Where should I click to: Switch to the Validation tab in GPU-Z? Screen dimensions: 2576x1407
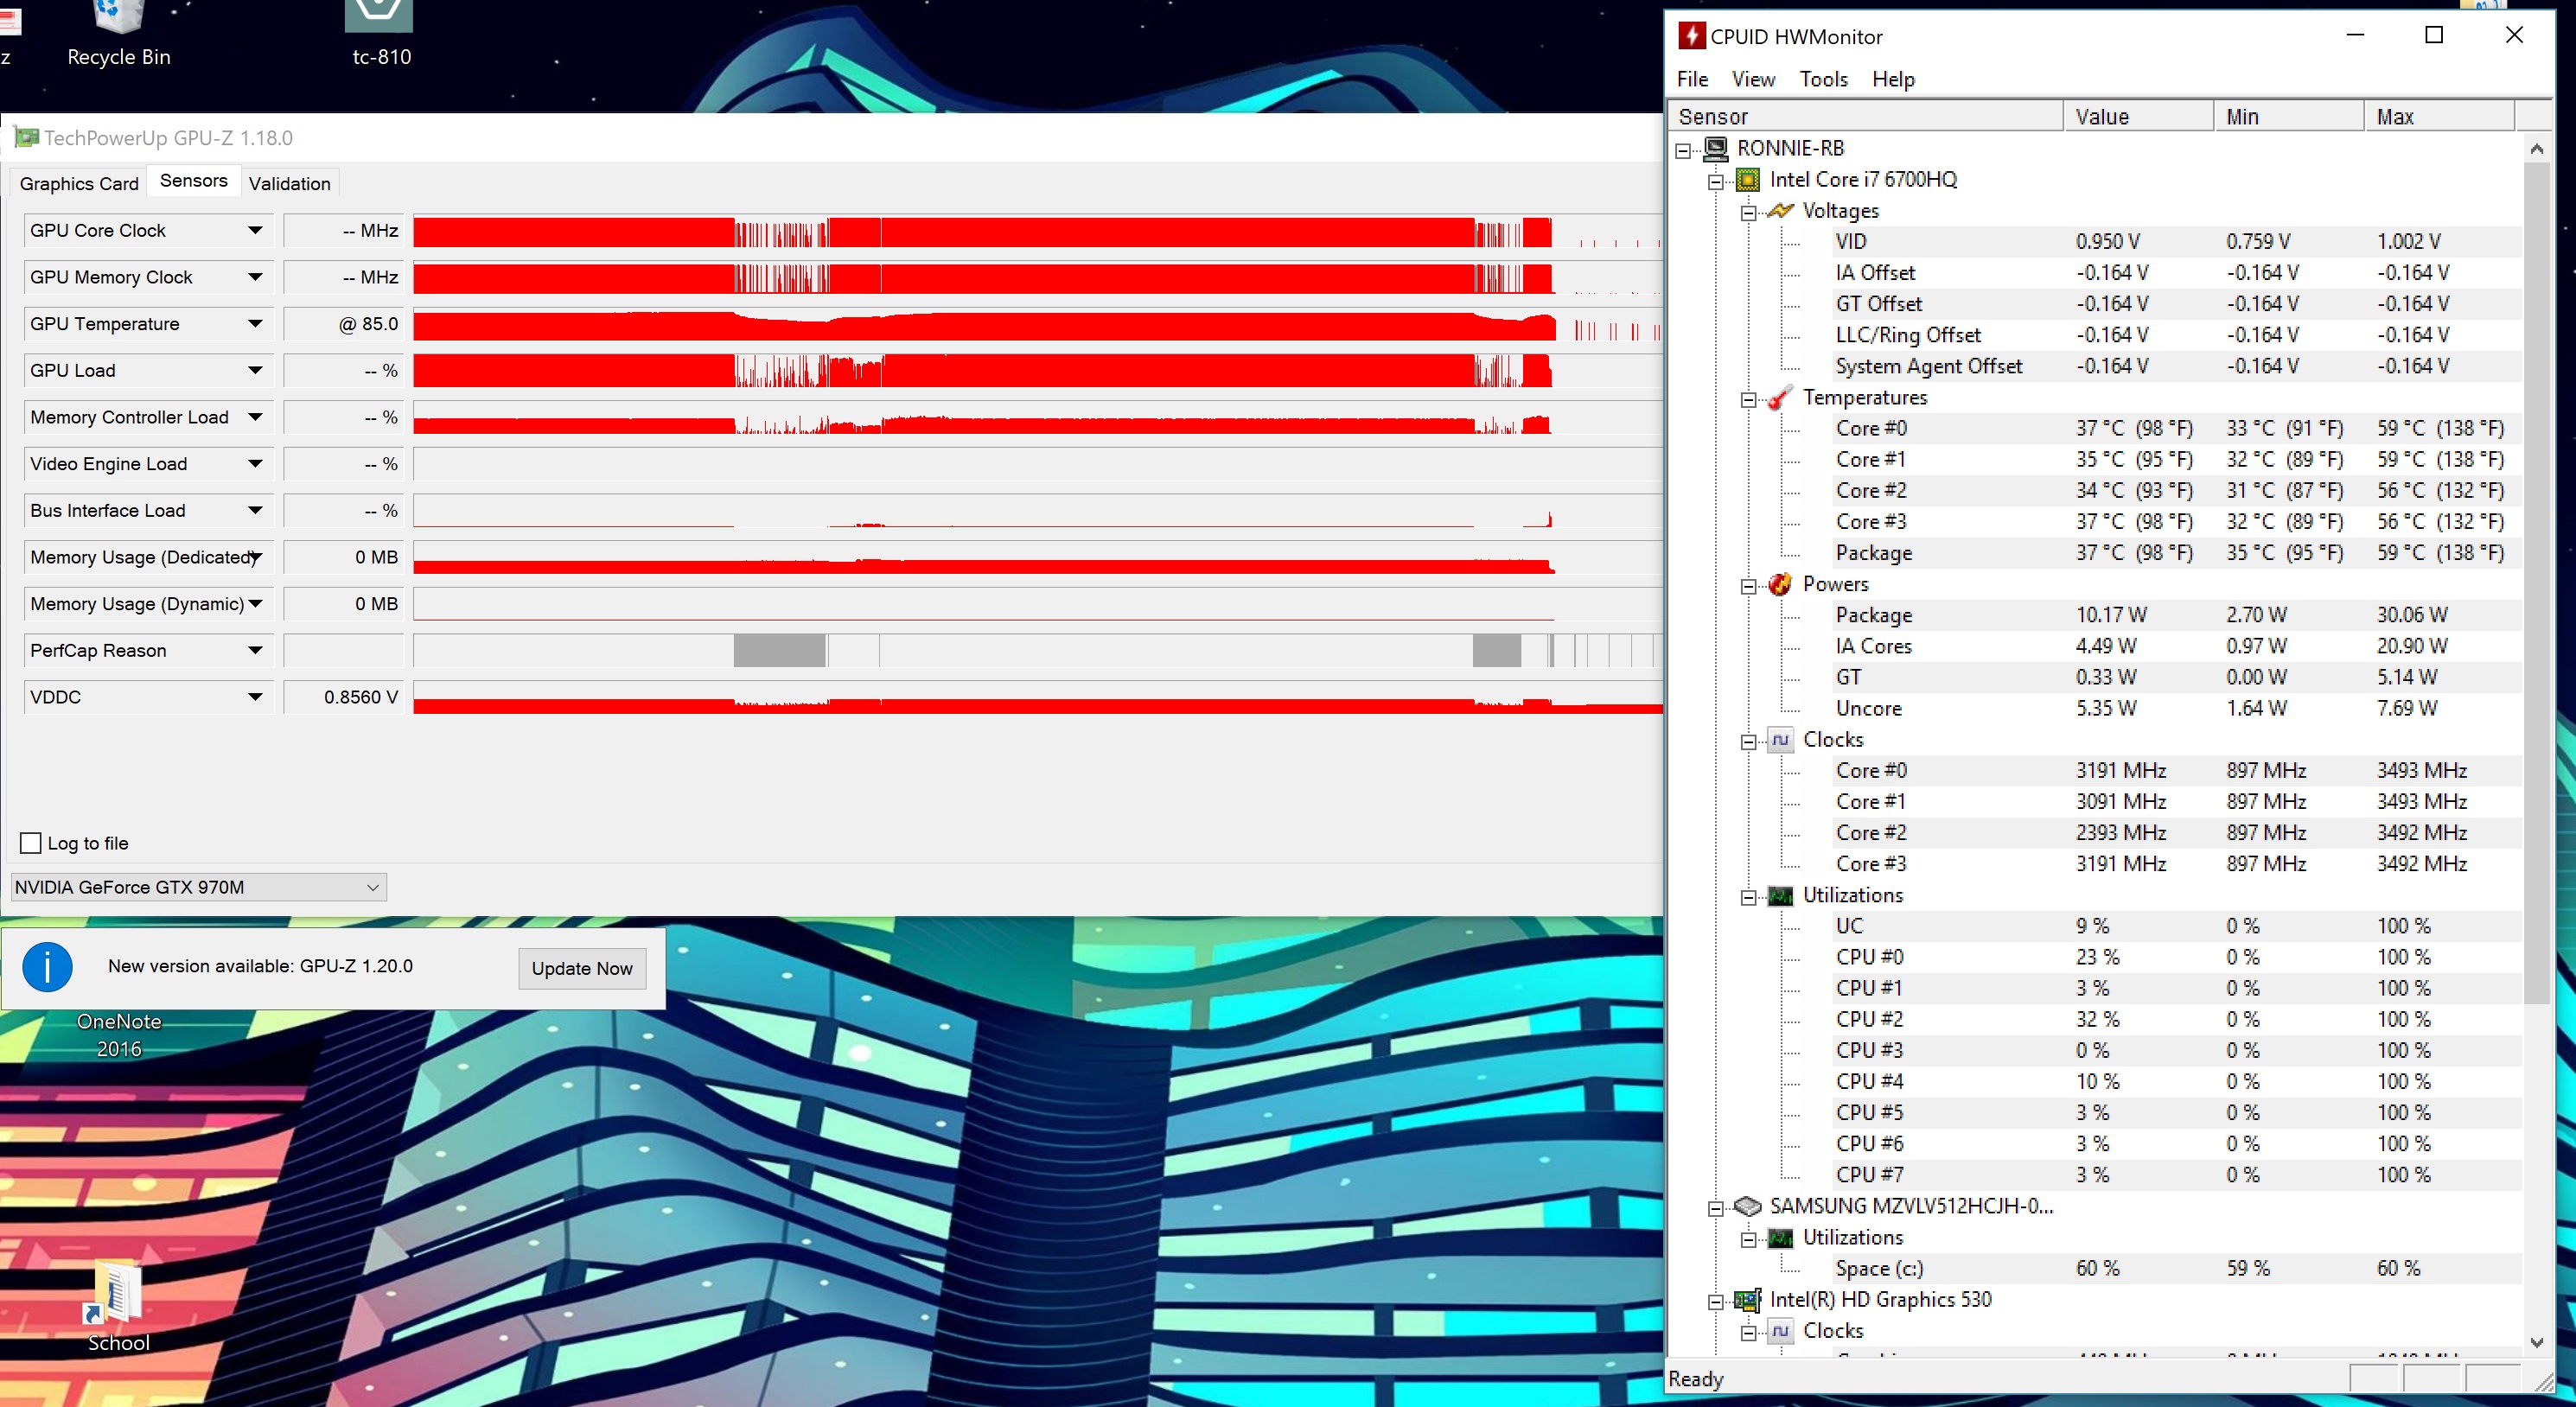[290, 184]
